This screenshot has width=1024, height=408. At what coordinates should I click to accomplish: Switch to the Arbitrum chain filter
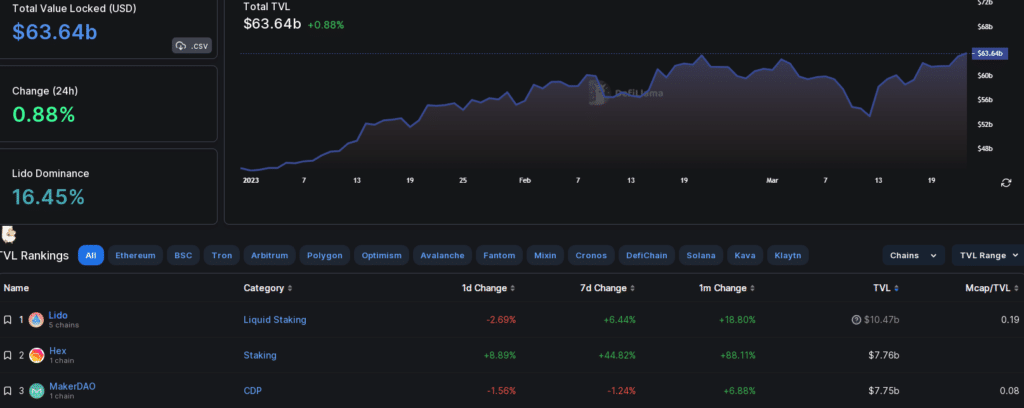click(x=268, y=255)
